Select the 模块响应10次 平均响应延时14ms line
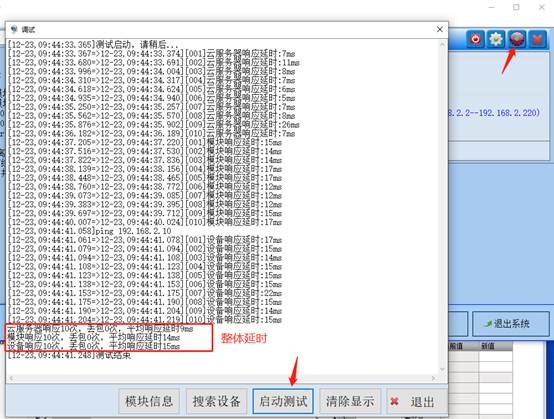This screenshot has width=554, height=419. tap(94, 337)
